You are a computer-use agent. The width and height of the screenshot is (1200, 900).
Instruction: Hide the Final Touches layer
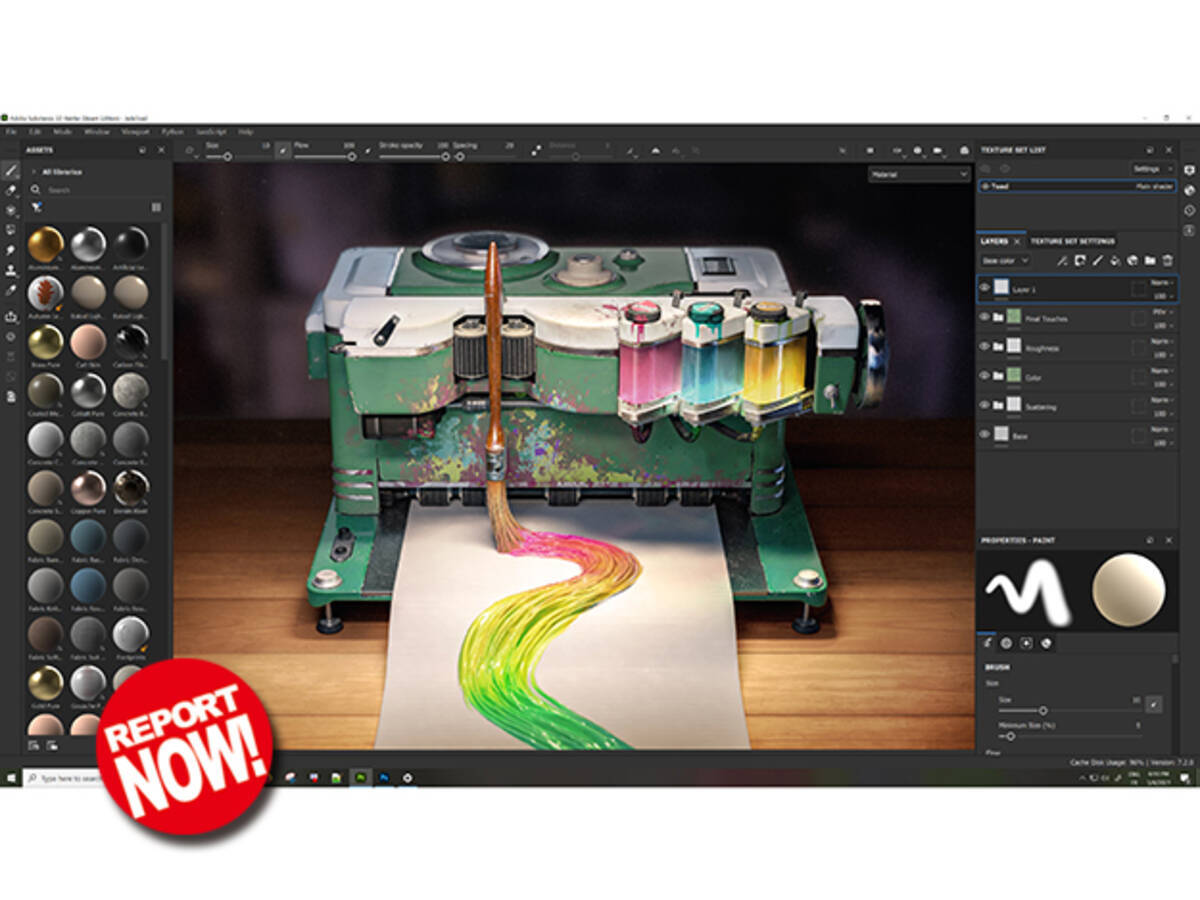click(984, 318)
